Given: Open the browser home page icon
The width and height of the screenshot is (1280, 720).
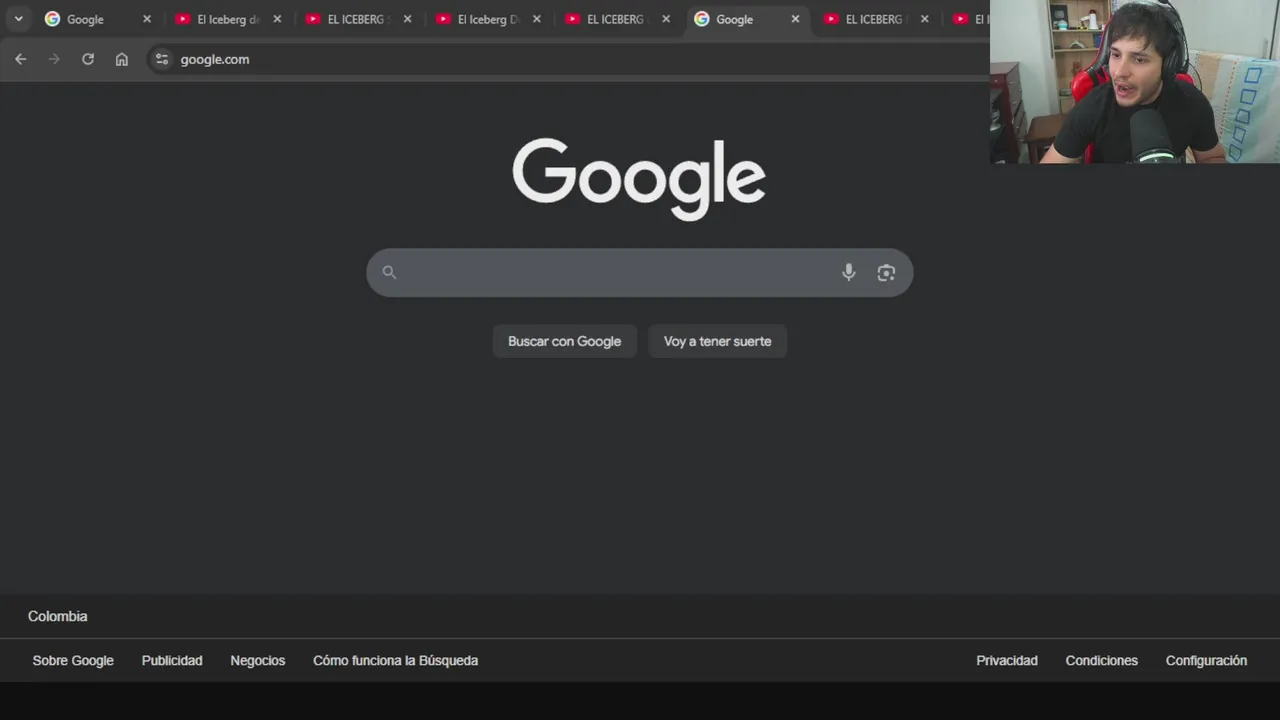Looking at the screenshot, I should click(x=122, y=59).
